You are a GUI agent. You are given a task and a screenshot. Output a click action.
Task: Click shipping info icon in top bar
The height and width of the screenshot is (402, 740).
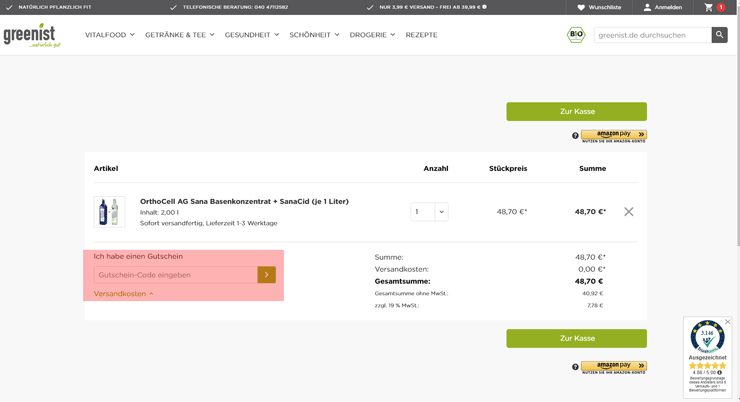click(484, 7)
